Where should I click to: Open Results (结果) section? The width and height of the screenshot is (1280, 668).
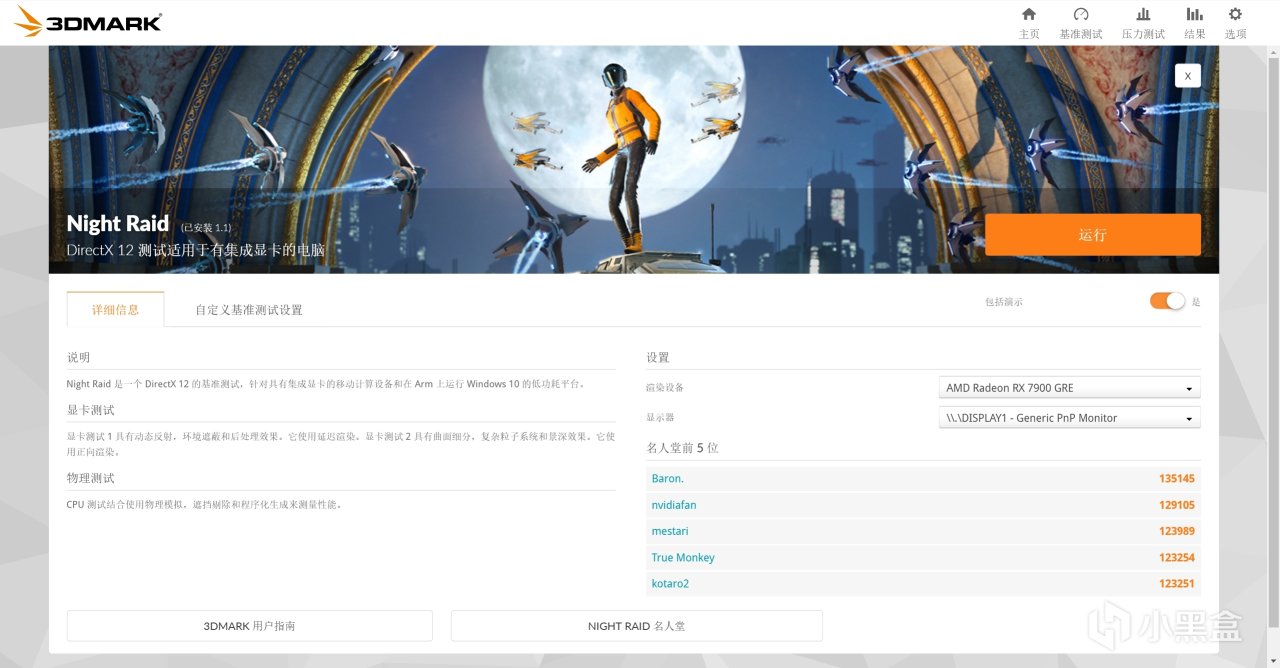tap(1195, 23)
